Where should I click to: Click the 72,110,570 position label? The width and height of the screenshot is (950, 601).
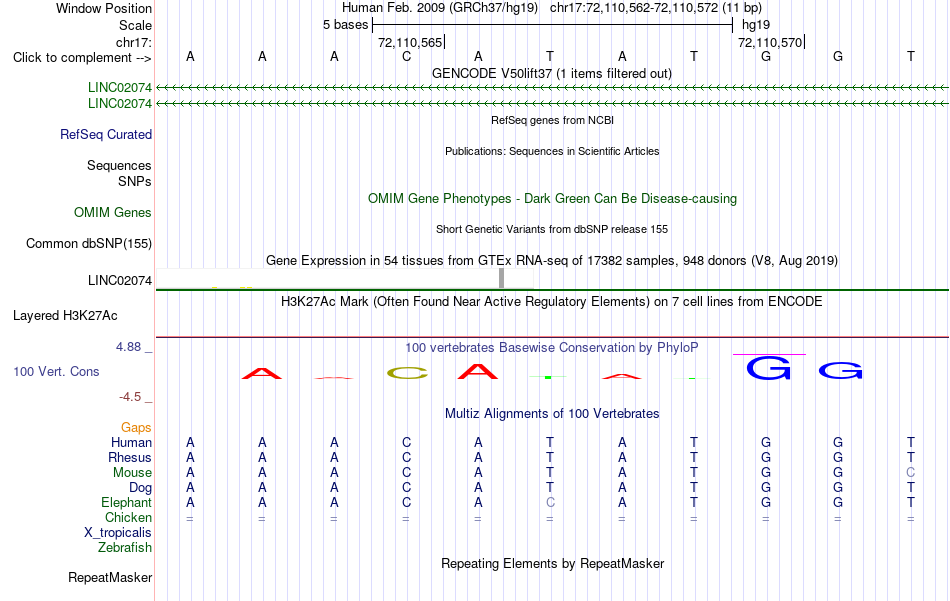tap(770, 42)
